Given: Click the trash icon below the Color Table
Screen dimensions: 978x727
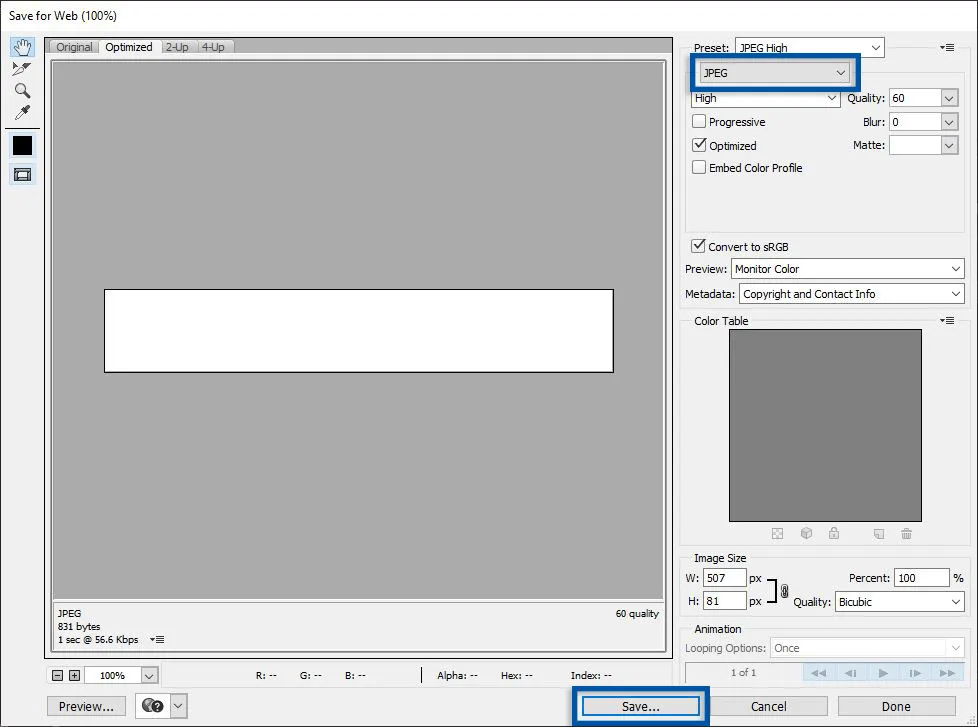Looking at the screenshot, I should tap(906, 534).
